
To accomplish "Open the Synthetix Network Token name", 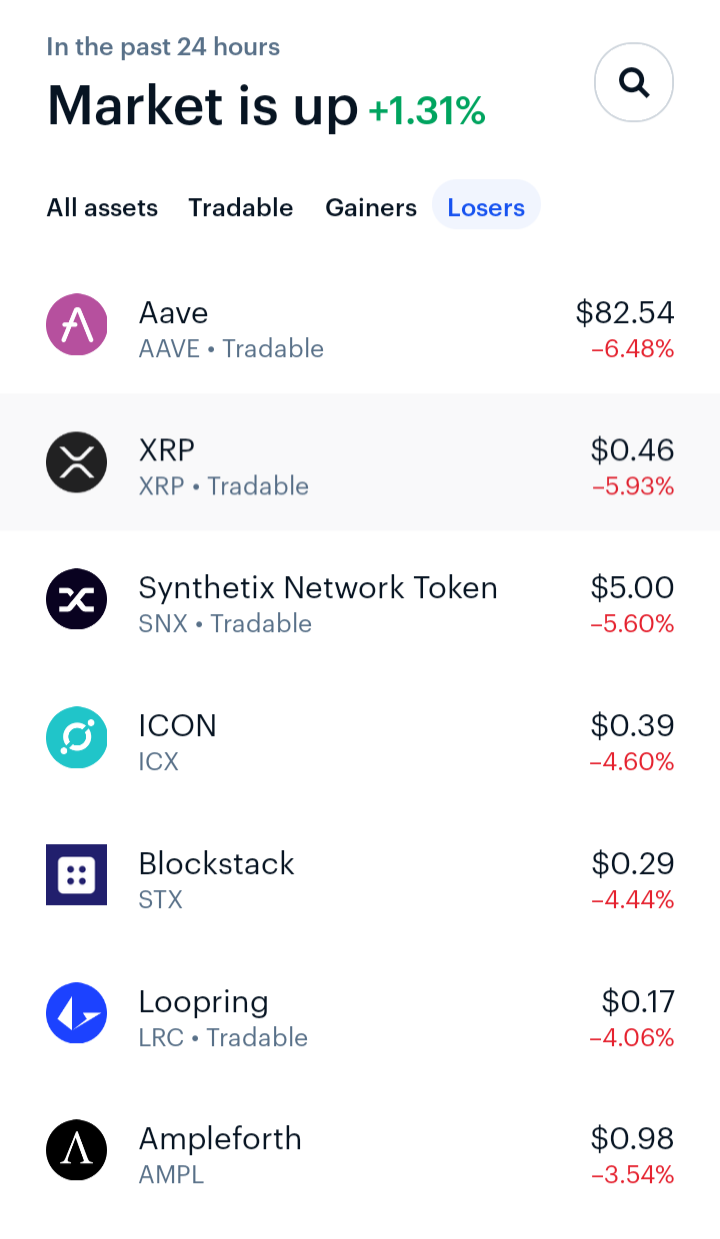I will [318, 587].
